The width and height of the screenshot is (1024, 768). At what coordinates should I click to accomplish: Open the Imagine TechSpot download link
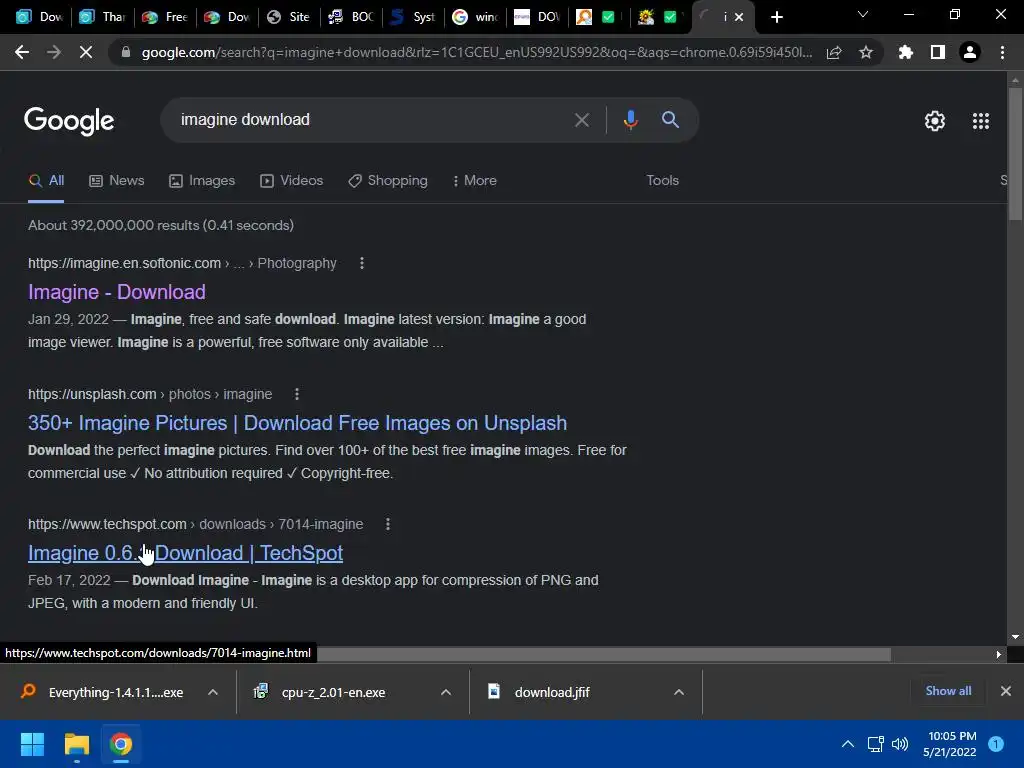(x=185, y=553)
